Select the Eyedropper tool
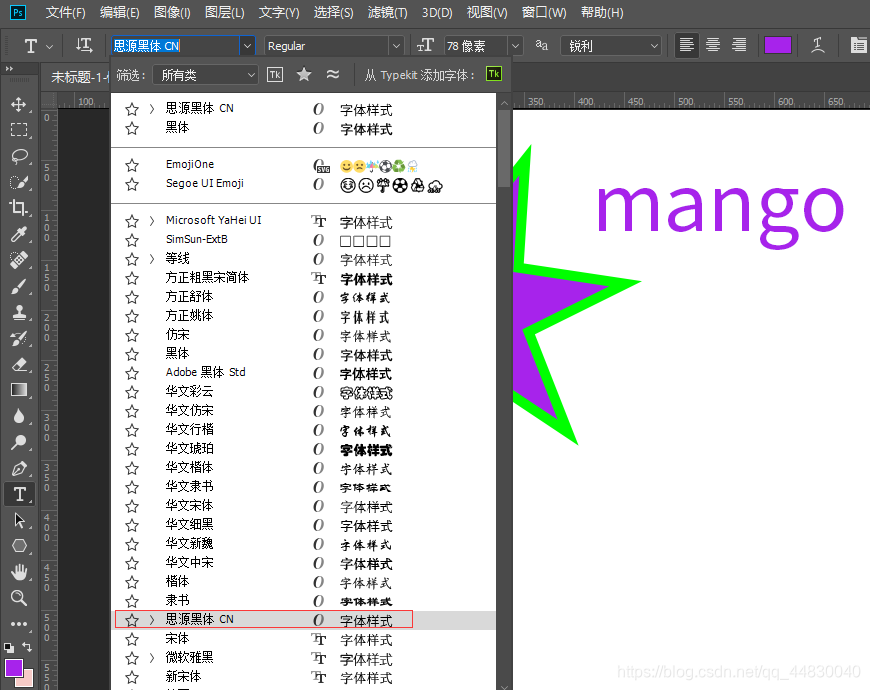Viewport: 870px width, 690px height. [x=19, y=234]
